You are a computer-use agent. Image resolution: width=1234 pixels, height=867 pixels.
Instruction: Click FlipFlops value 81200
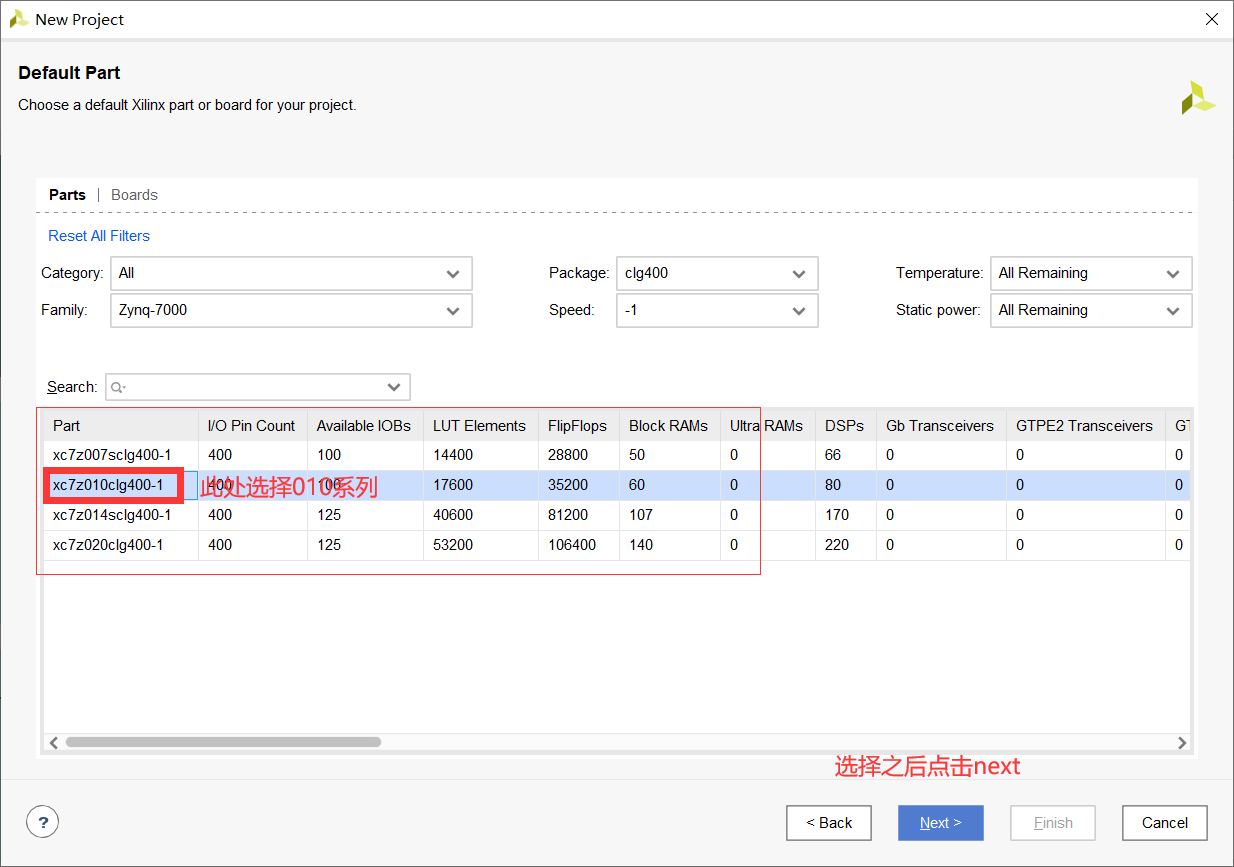[x=568, y=515]
